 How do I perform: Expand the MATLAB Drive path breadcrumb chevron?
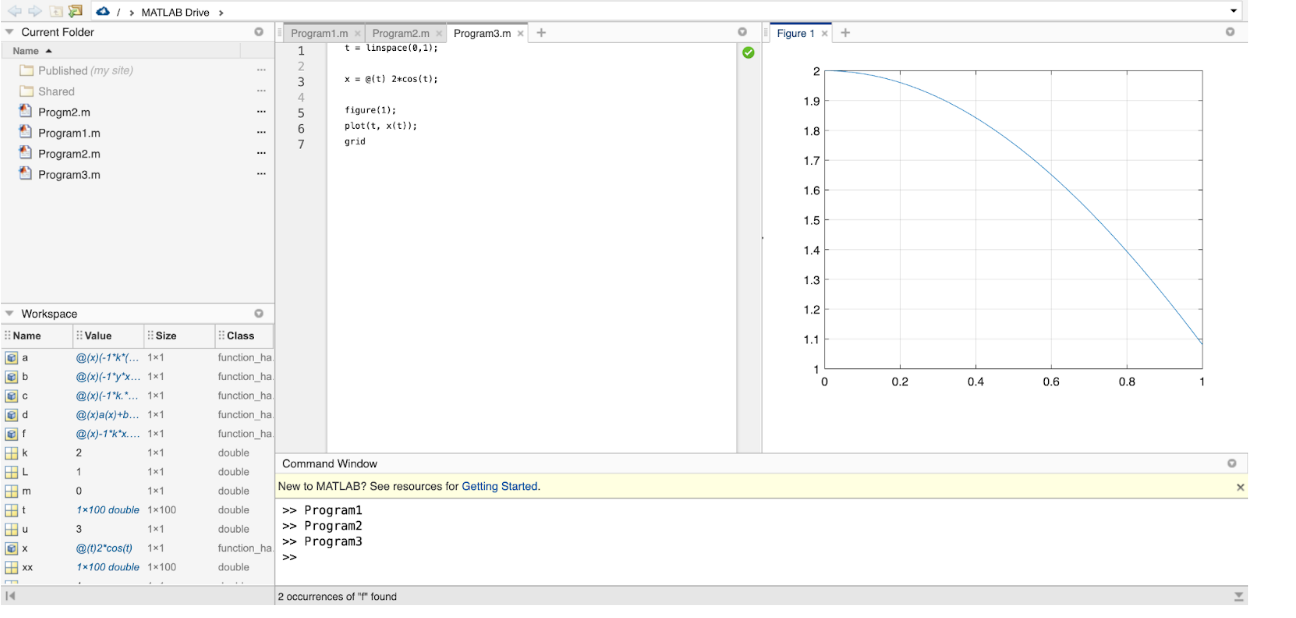click(221, 12)
